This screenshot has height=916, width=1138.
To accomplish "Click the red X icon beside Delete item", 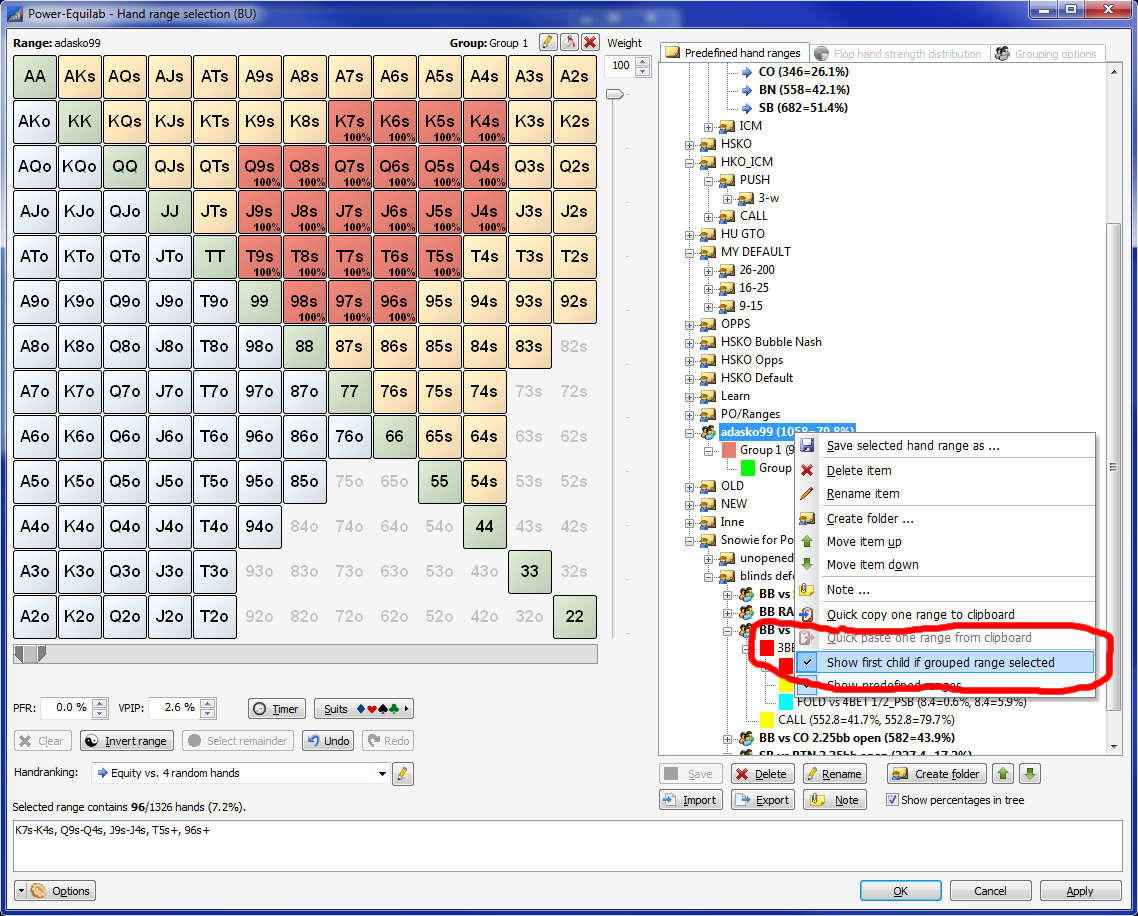I will pos(807,470).
